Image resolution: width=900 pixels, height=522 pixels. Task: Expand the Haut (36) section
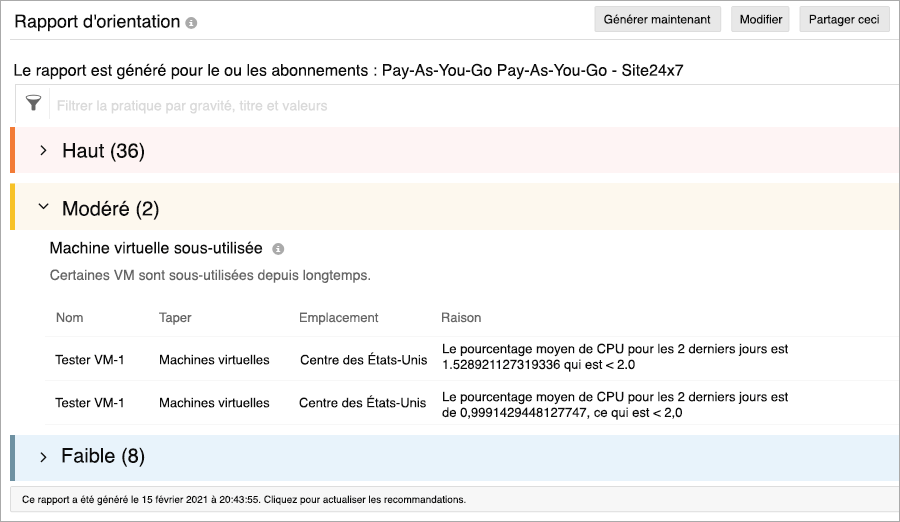(x=43, y=151)
